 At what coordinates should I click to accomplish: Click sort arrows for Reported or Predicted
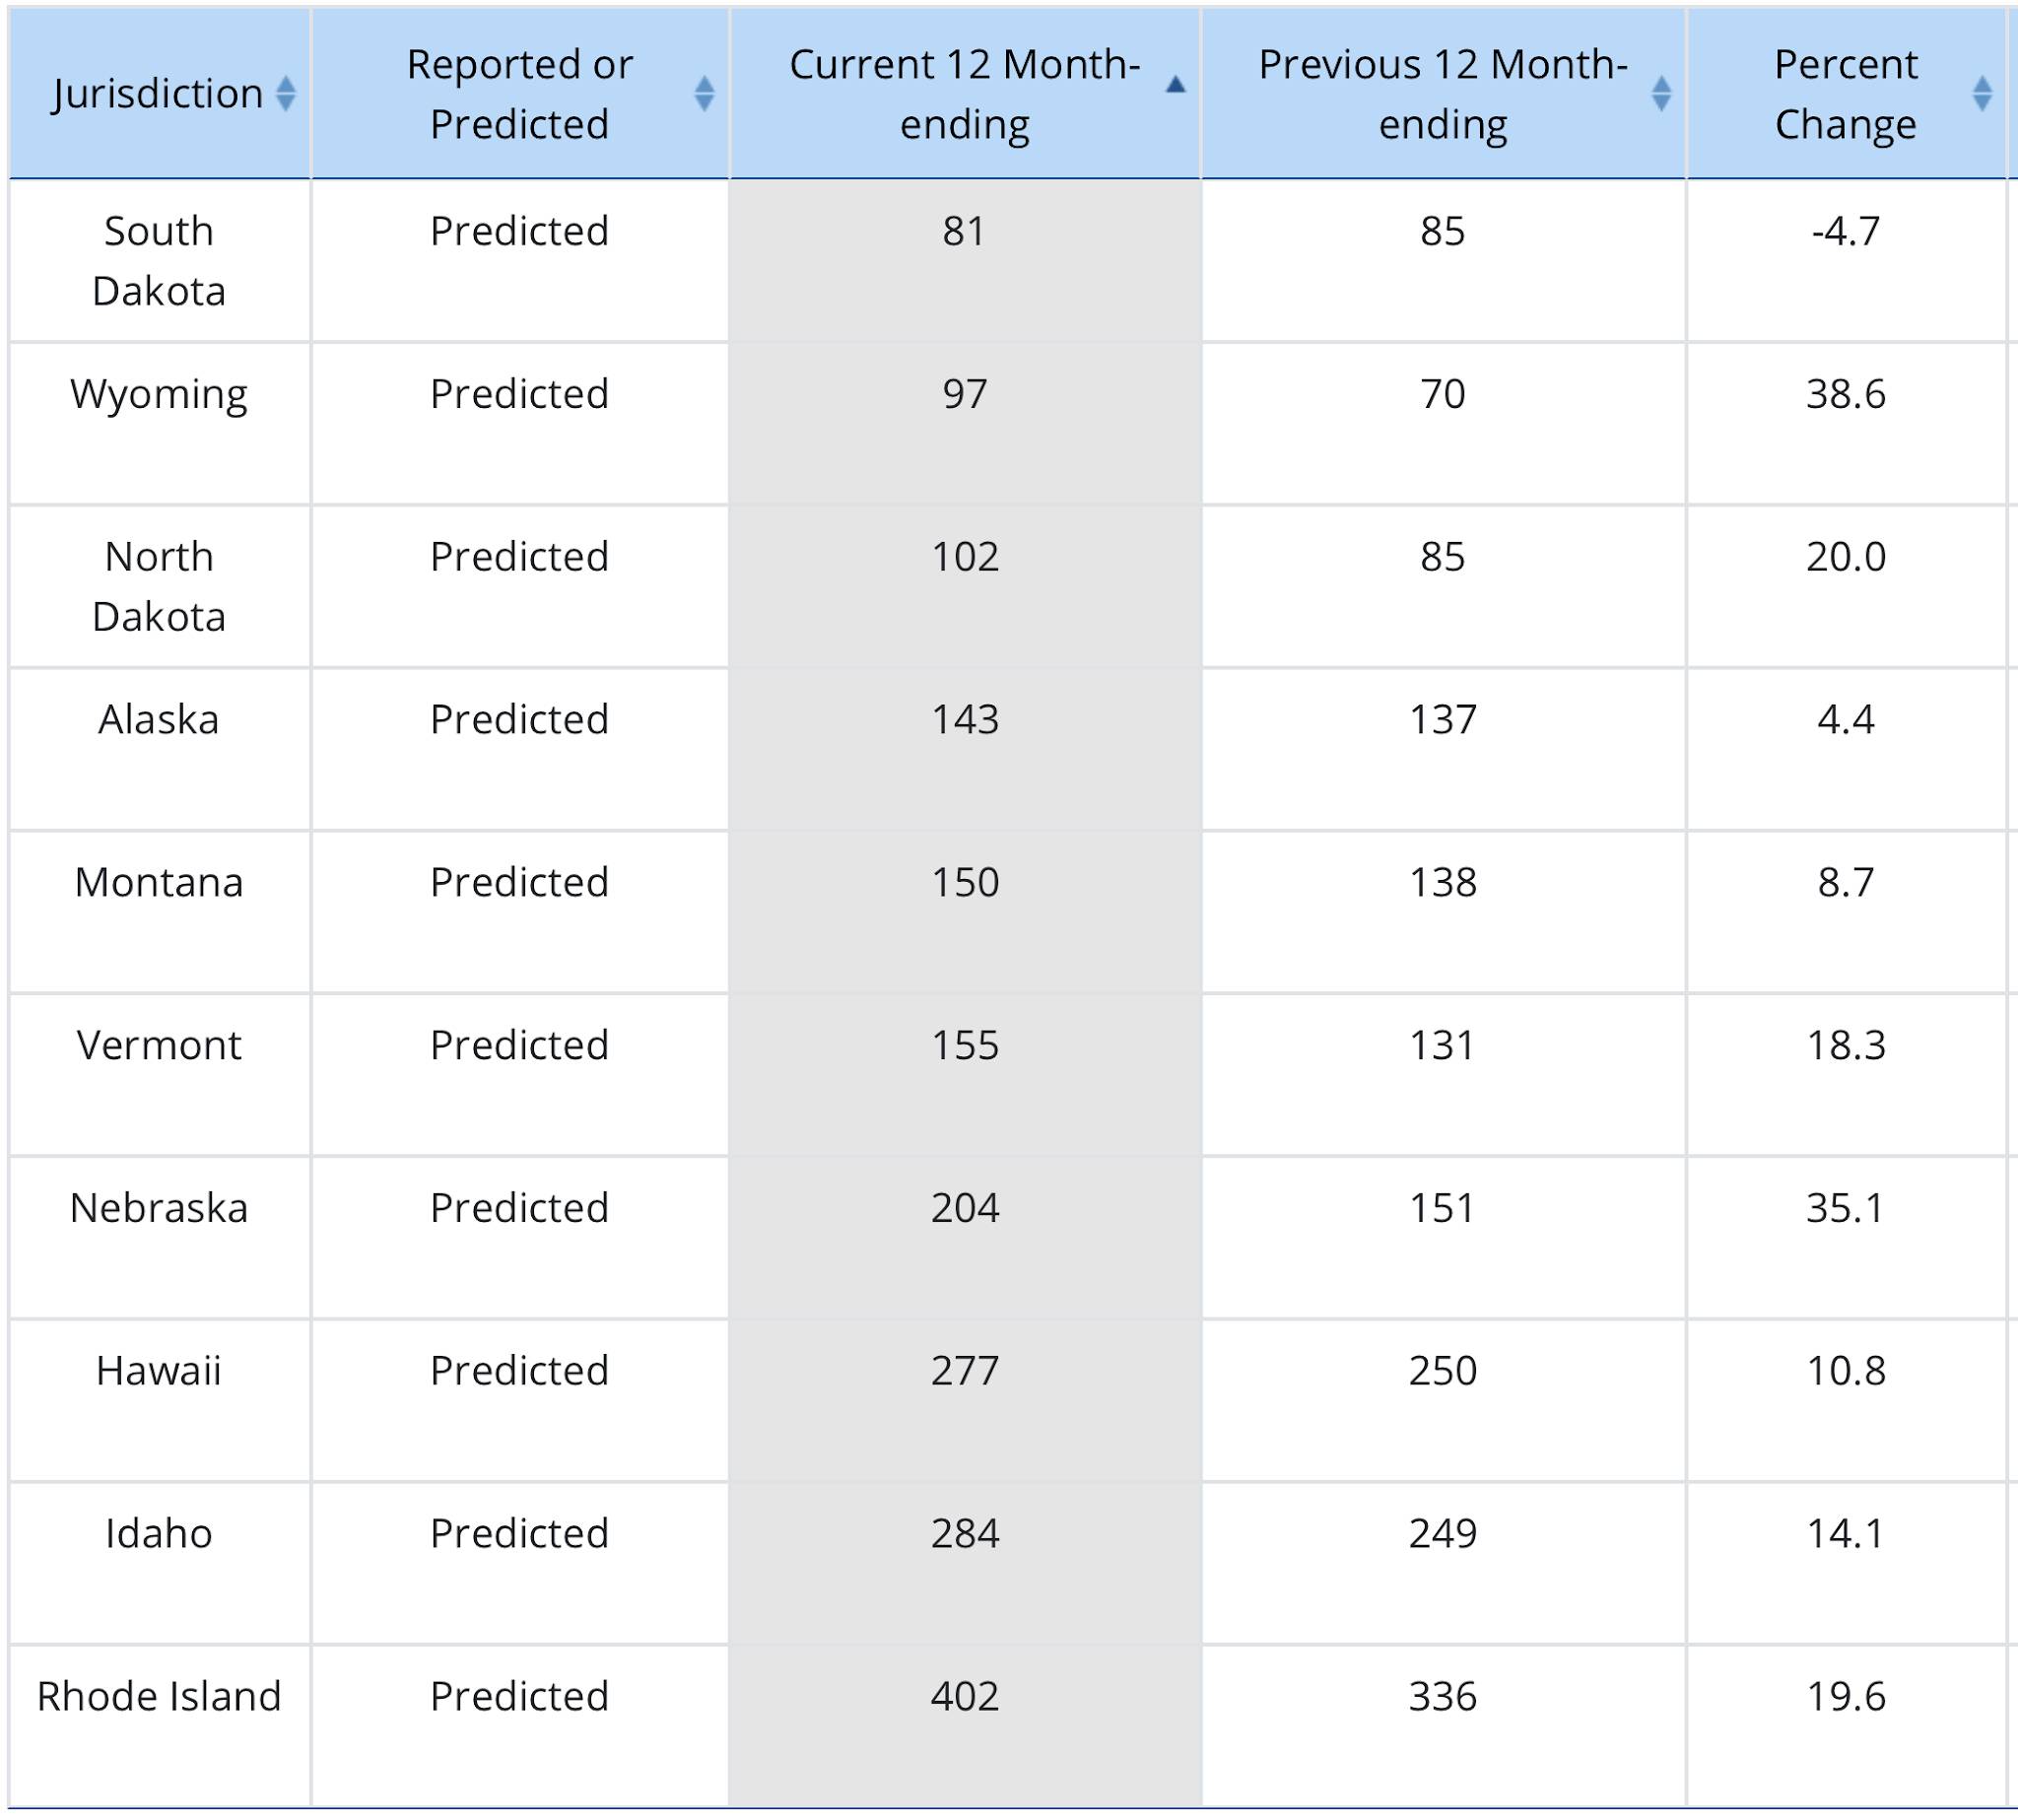pyautogui.click(x=704, y=94)
